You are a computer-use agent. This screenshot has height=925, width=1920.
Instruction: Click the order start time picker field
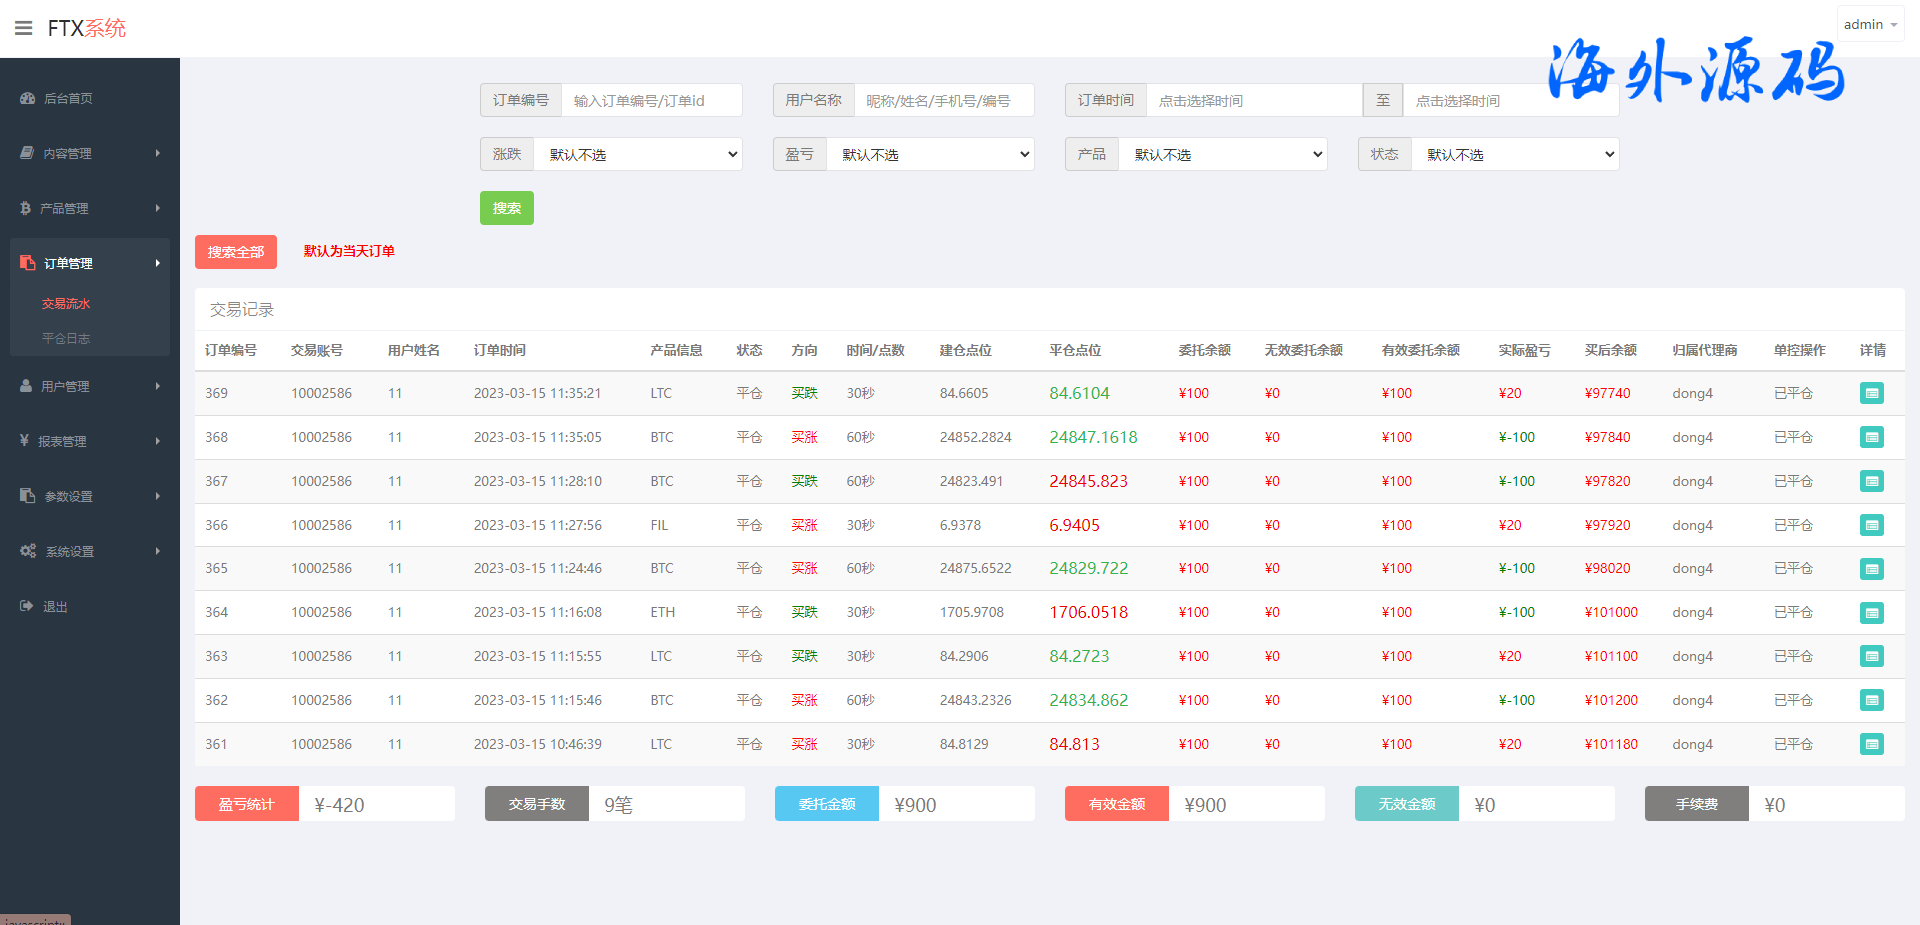point(1254,100)
